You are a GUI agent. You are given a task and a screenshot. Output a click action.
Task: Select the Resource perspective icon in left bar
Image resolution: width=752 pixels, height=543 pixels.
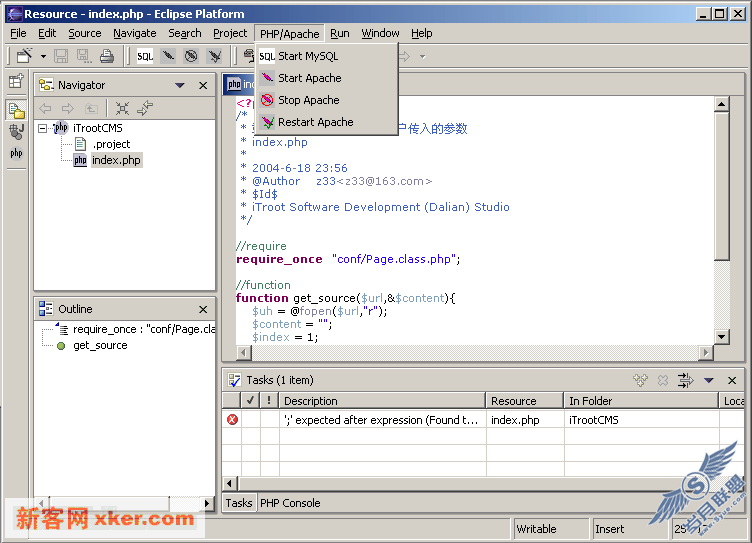click(x=16, y=110)
